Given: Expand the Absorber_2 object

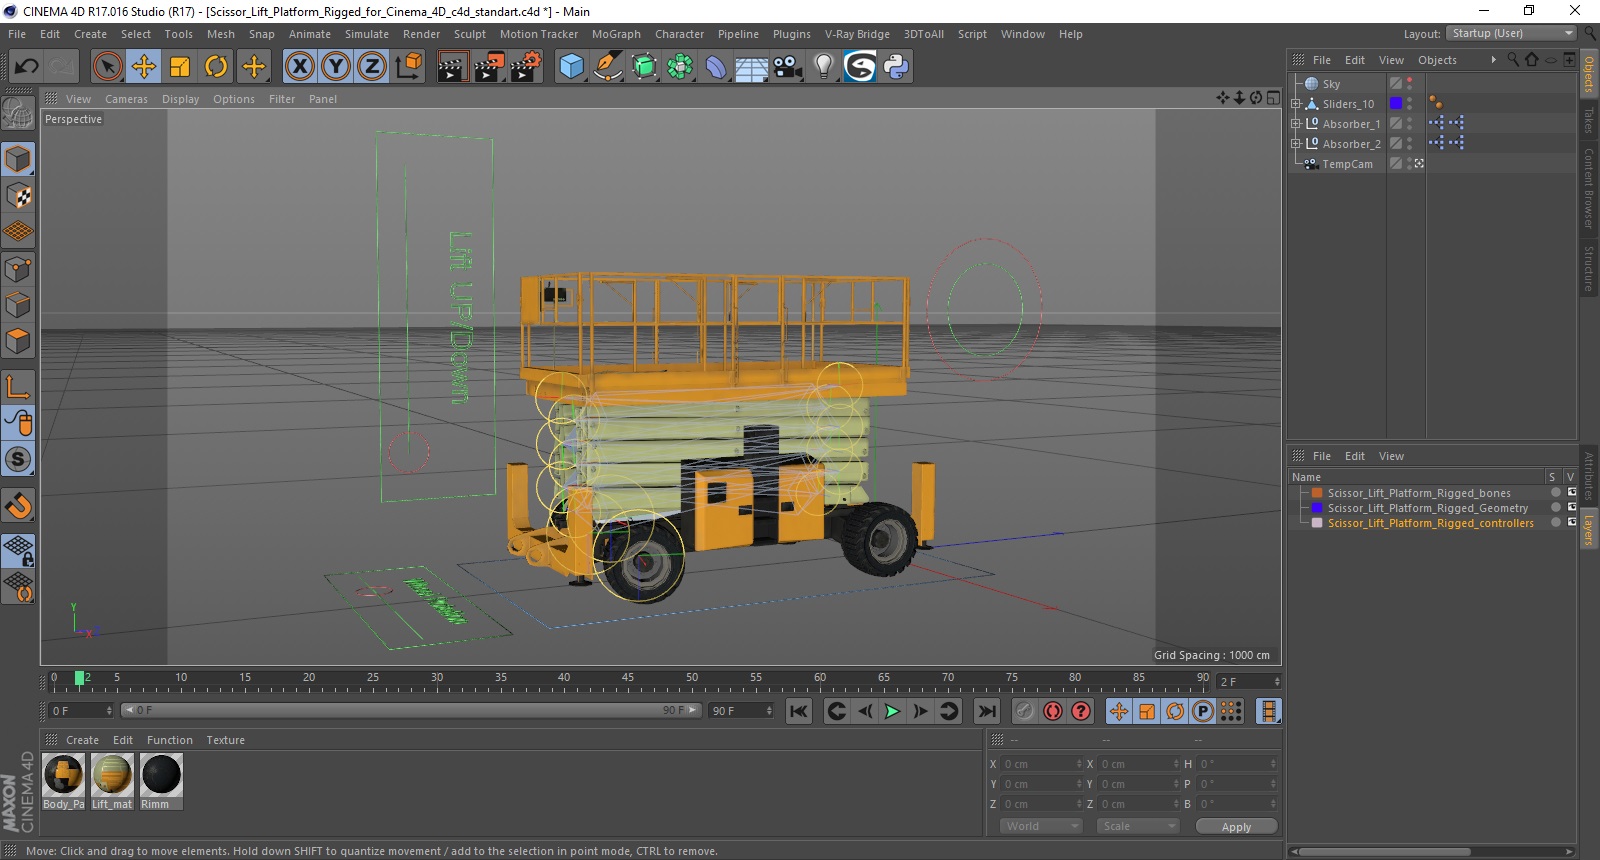Looking at the screenshot, I should (1296, 144).
